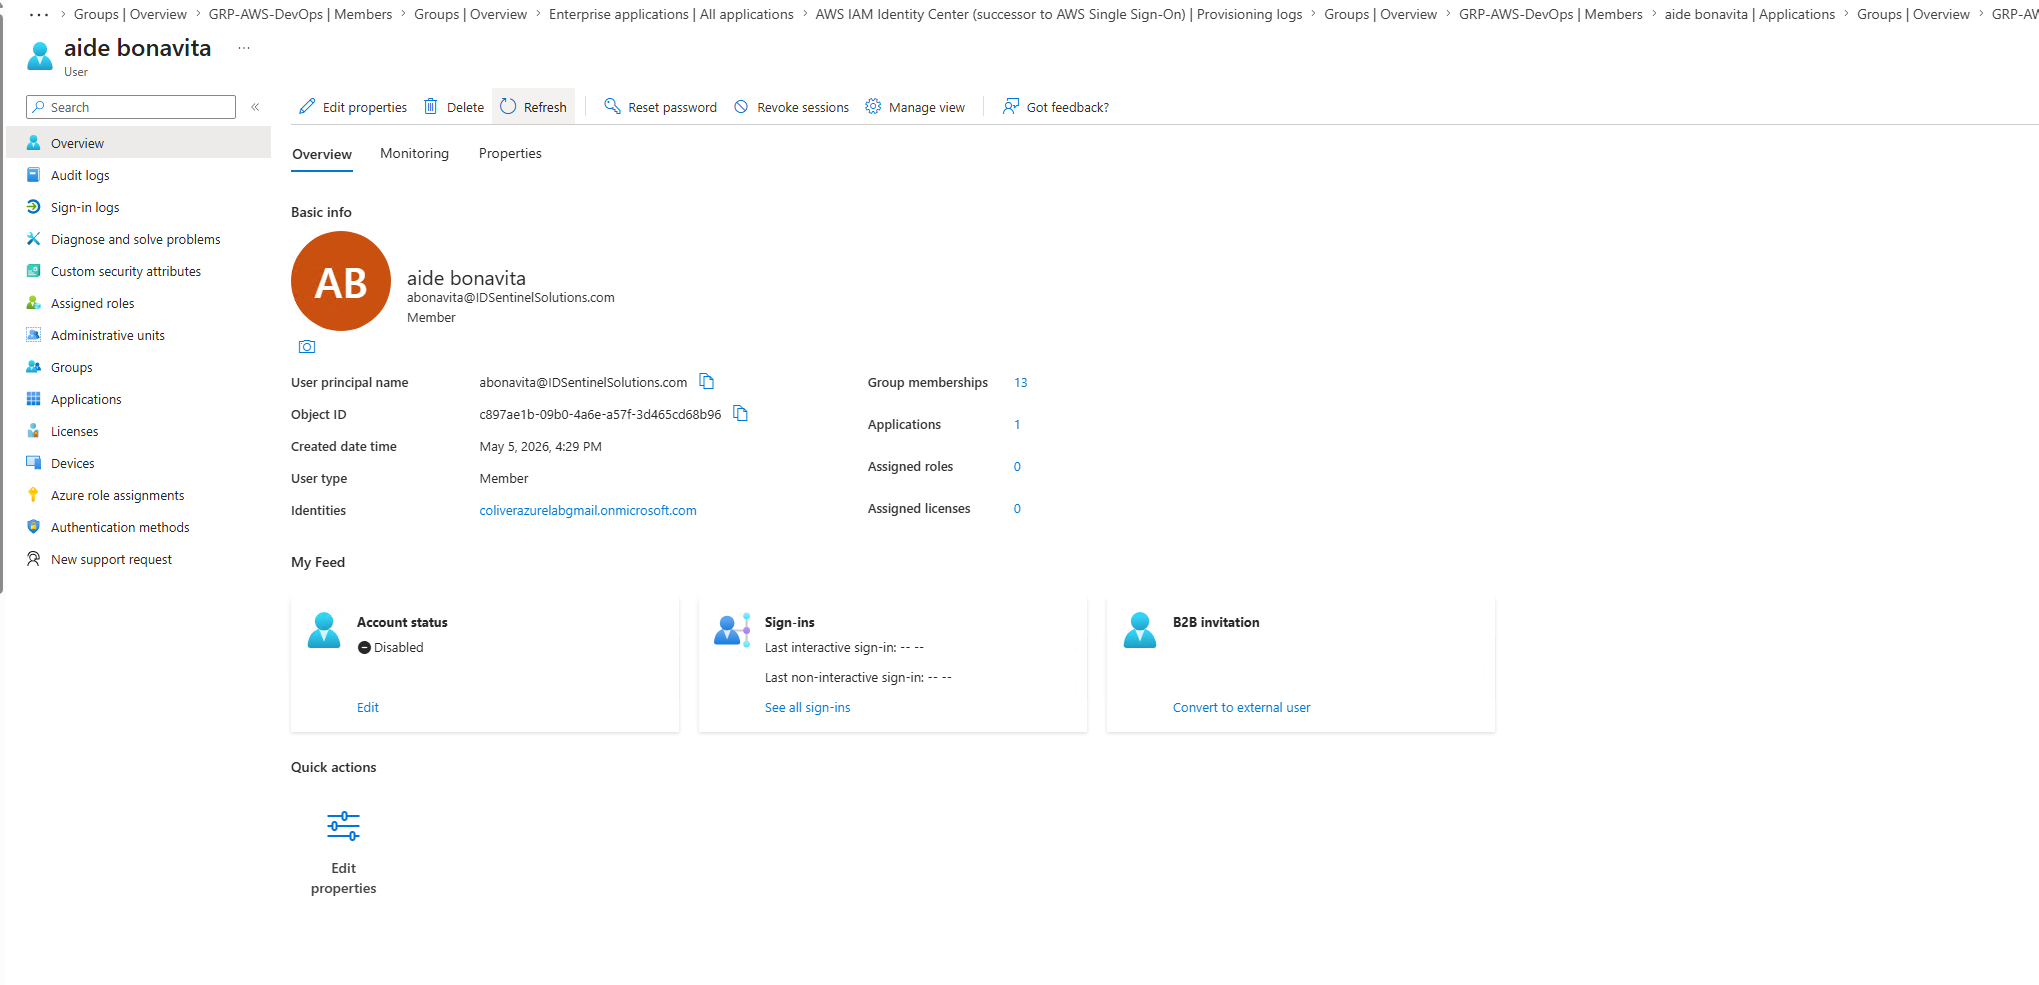Screen dimensions: 2039x985
Task: Open coliverazurelabgmail.onmicrosoft.com identity link
Action: [x=588, y=510]
